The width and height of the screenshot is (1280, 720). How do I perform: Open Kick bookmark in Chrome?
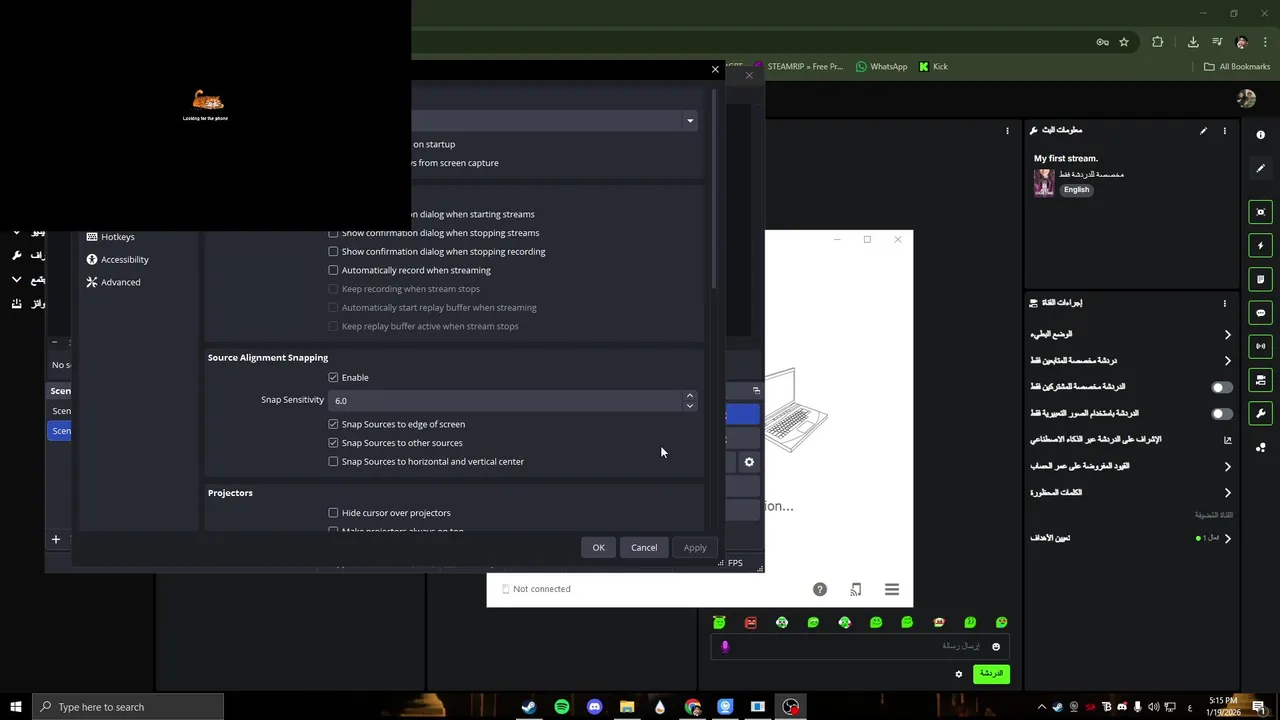pos(933,67)
